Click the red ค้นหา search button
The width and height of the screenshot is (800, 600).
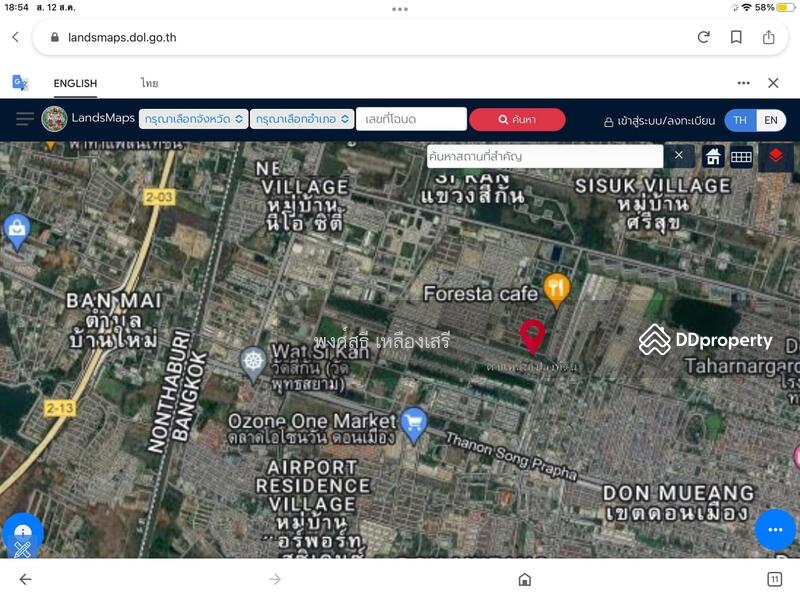pos(517,119)
